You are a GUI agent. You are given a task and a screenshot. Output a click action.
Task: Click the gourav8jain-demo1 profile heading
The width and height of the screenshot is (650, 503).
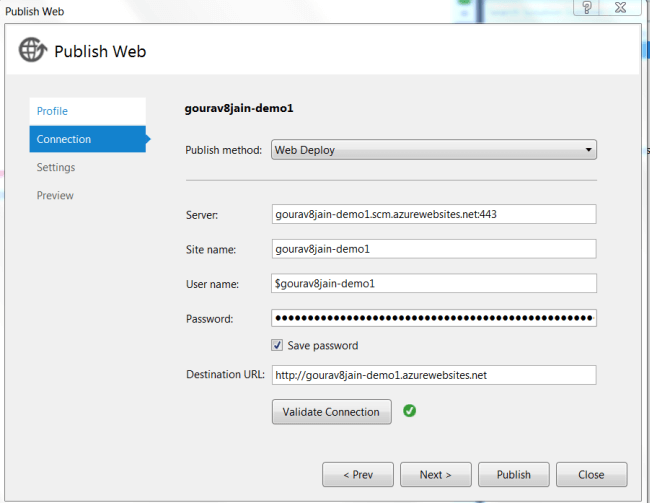(x=239, y=109)
